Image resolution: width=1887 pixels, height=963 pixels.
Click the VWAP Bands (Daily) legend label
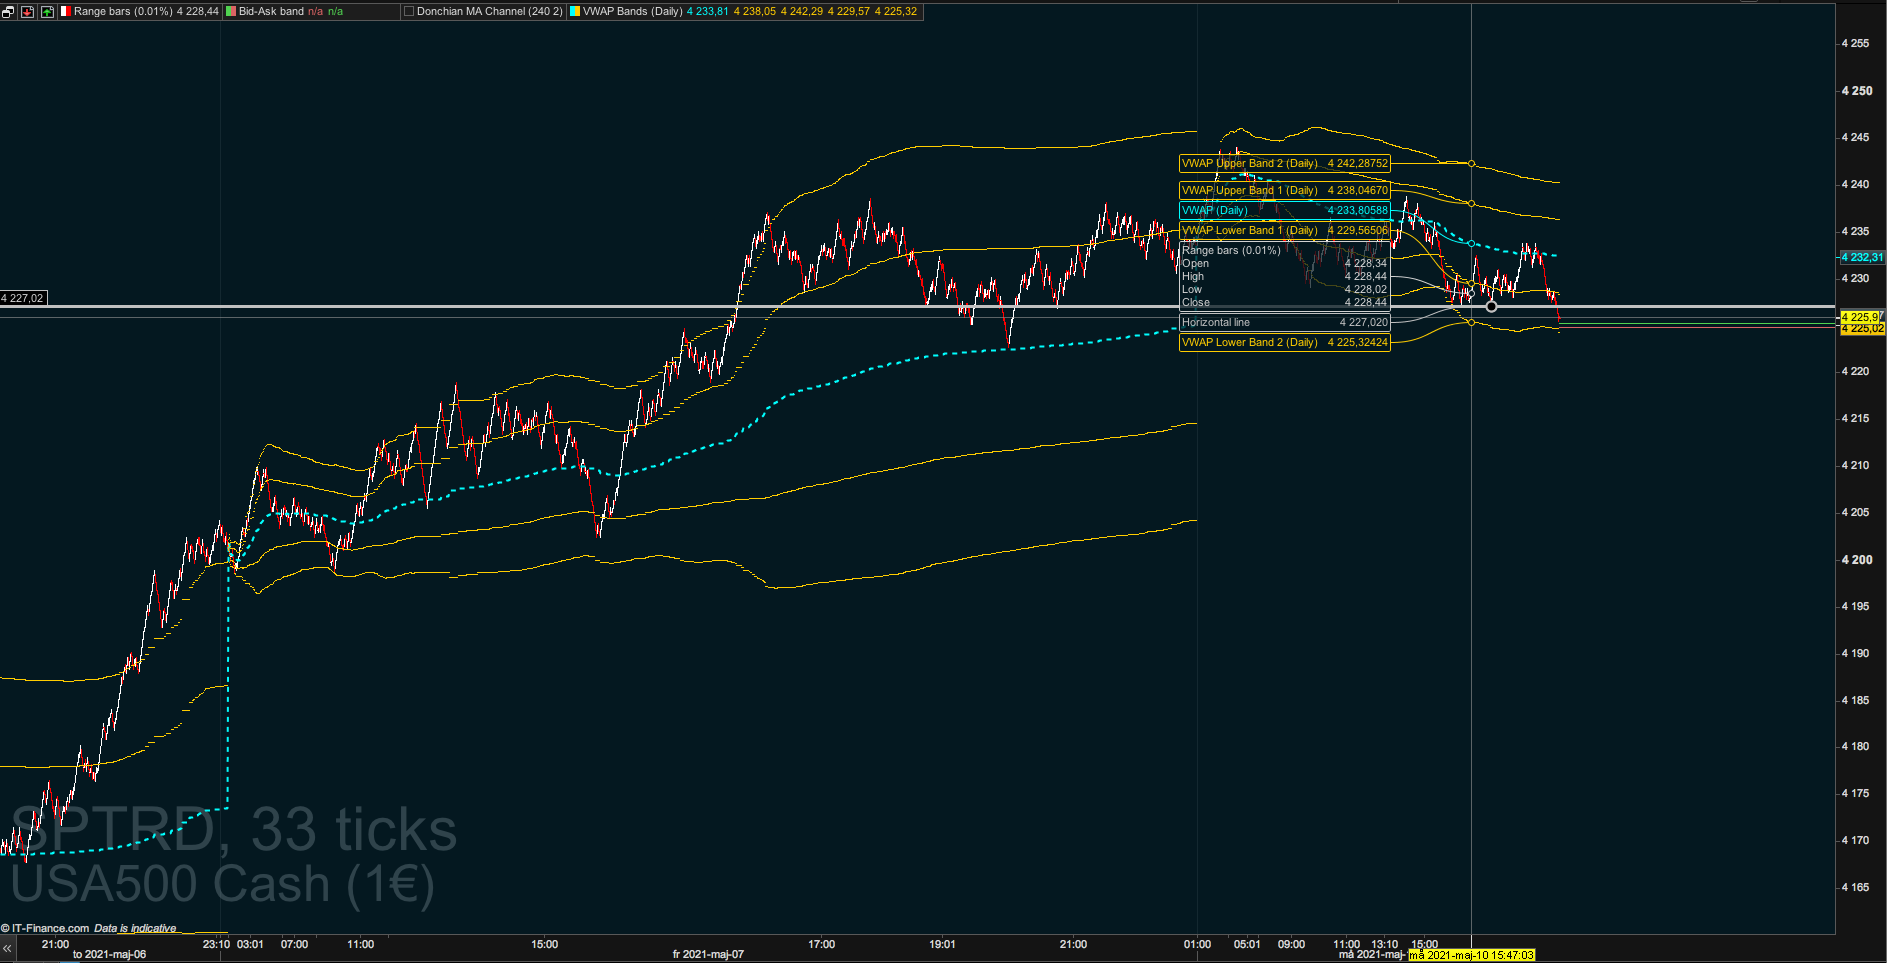(633, 12)
